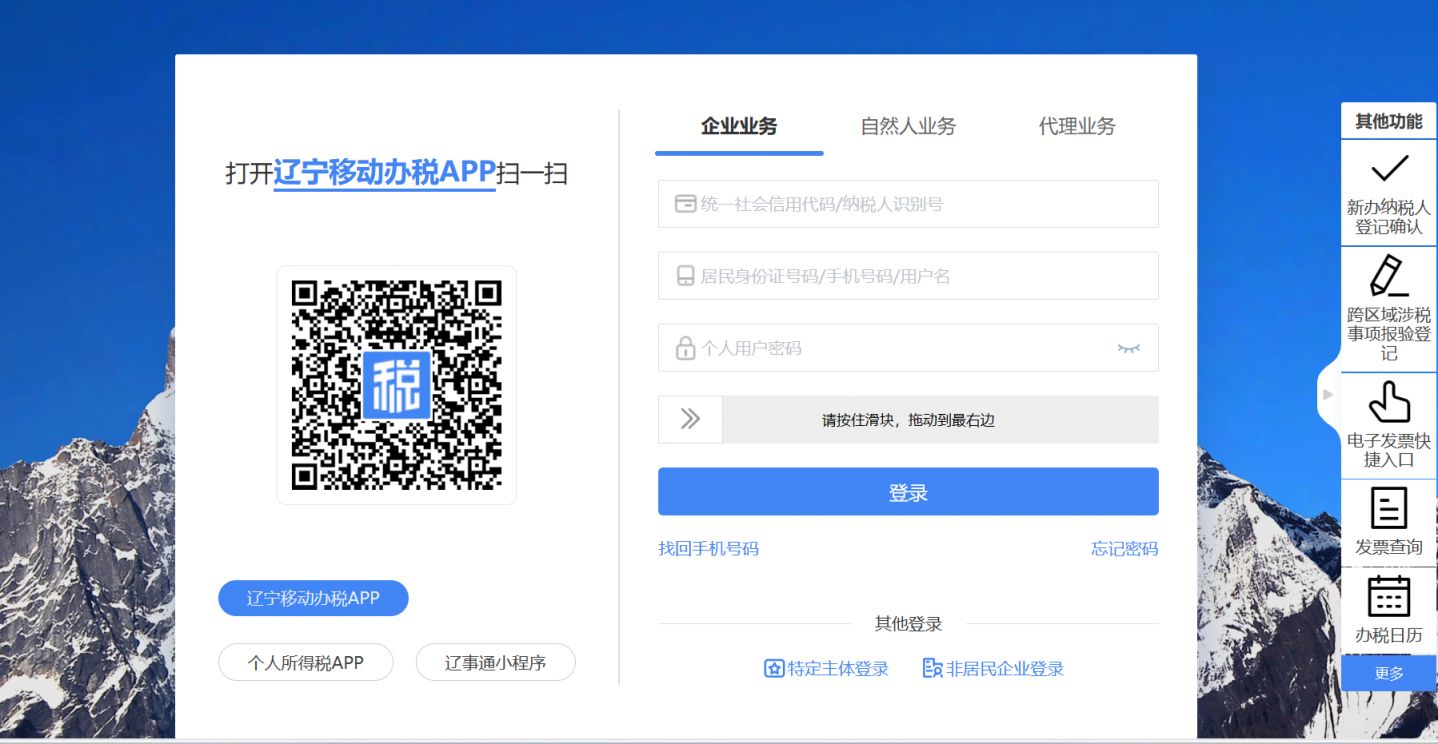
Task: Focus the 统一社会信用代码/纳税人识别号 field
Action: pos(908,204)
